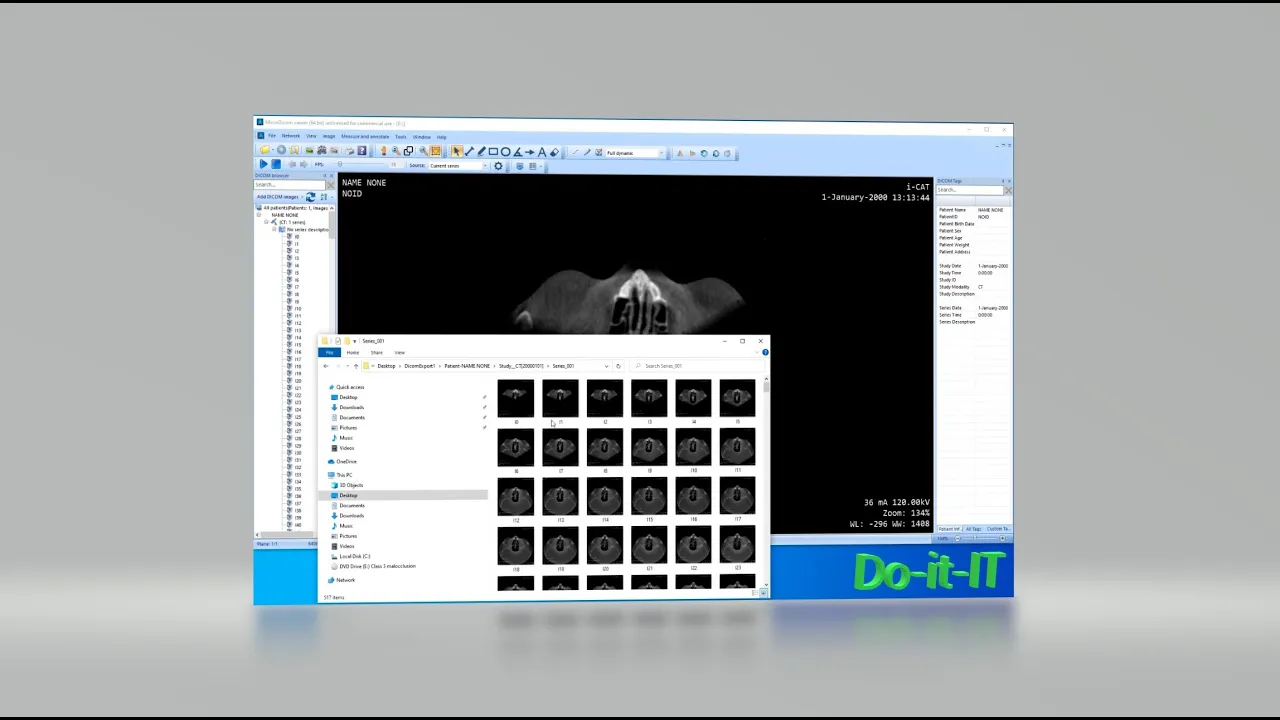Open the address bar history dropdown
Viewport: 1280px width, 720px height.
[x=606, y=366]
